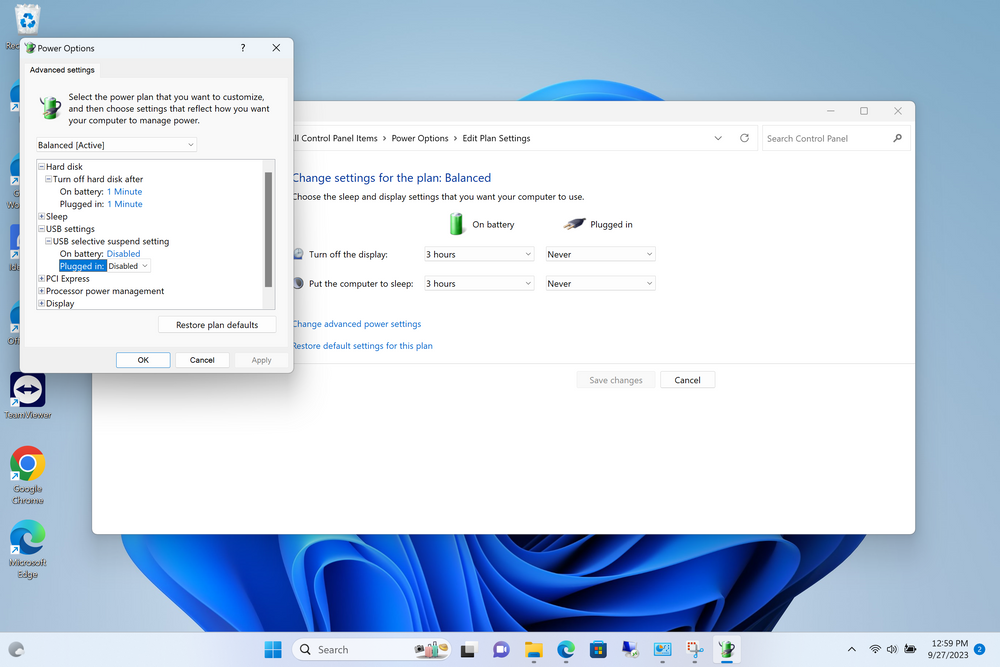Click the 1 Minute On battery link
This screenshot has width=1000, height=667.
(125, 191)
